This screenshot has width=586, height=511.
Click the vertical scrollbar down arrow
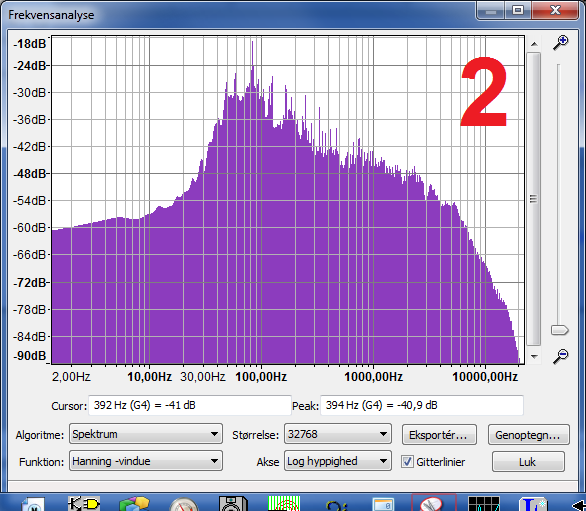tap(534, 357)
